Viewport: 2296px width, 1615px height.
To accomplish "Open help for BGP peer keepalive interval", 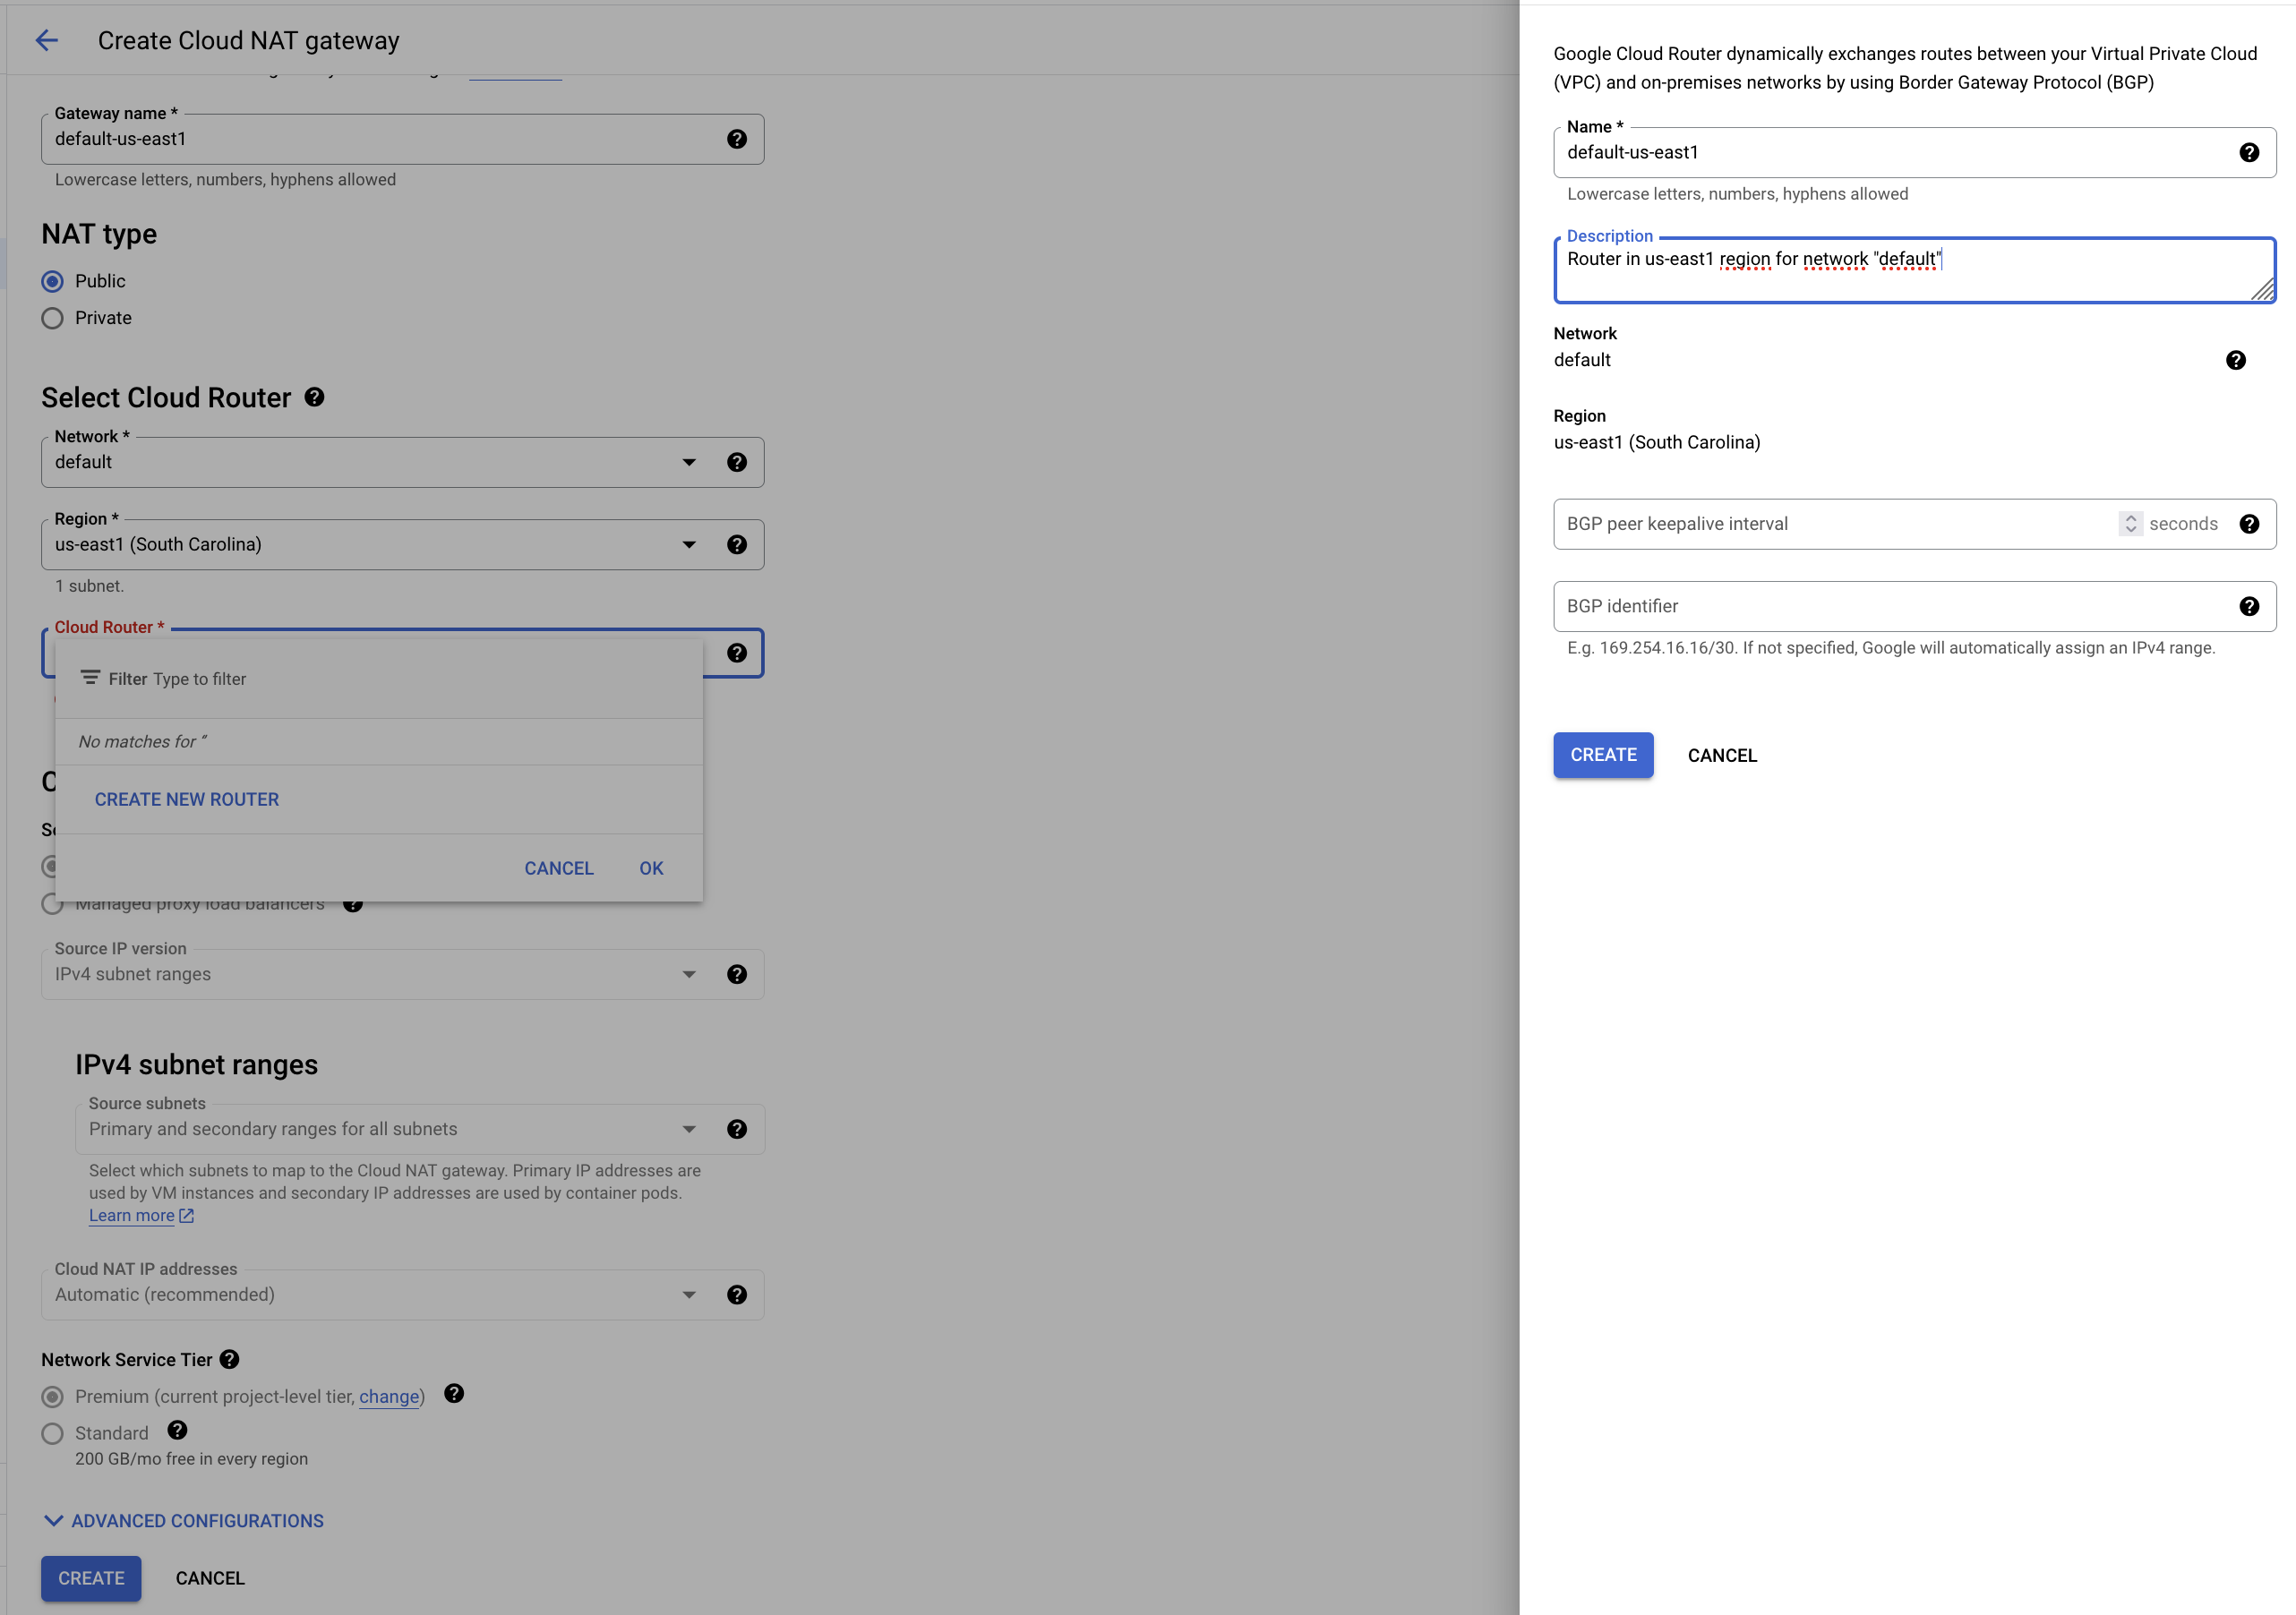I will (2249, 524).
